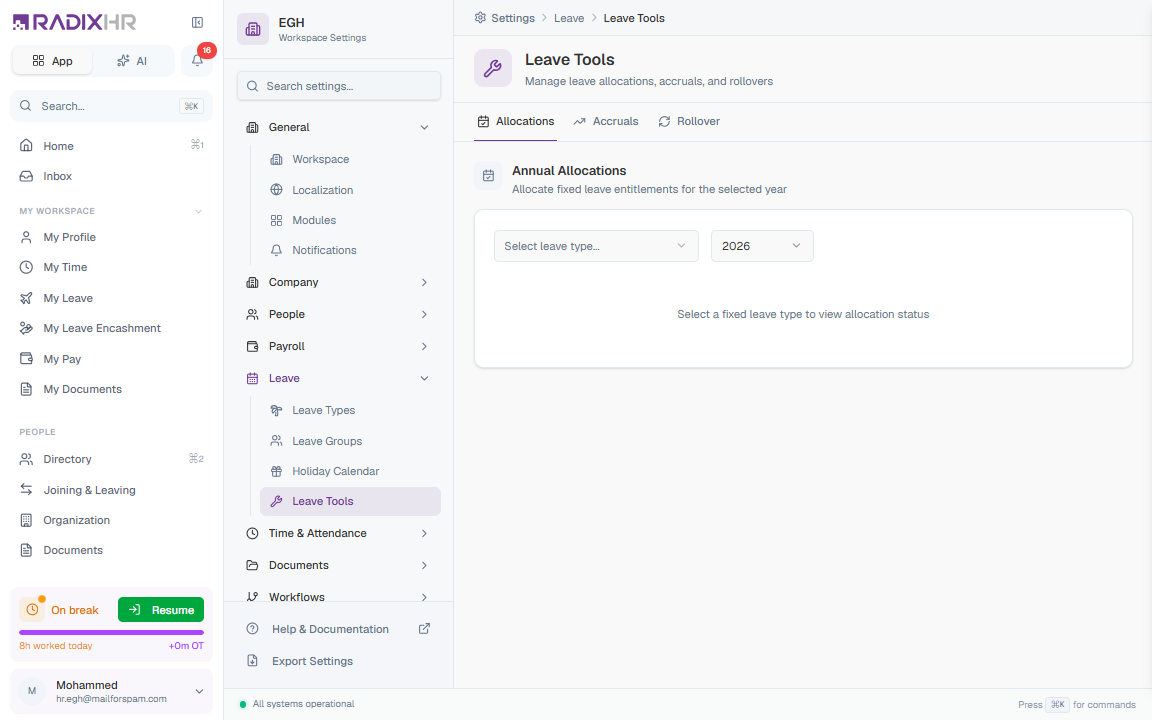Switch to the Rollover tab

[x=688, y=121]
